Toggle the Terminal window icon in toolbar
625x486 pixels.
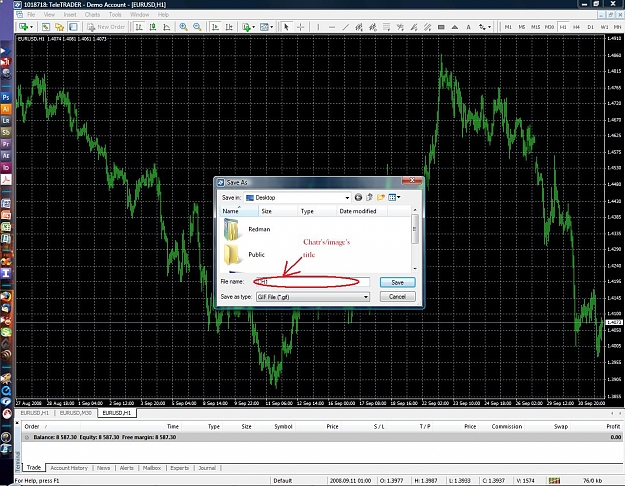tap(73, 27)
